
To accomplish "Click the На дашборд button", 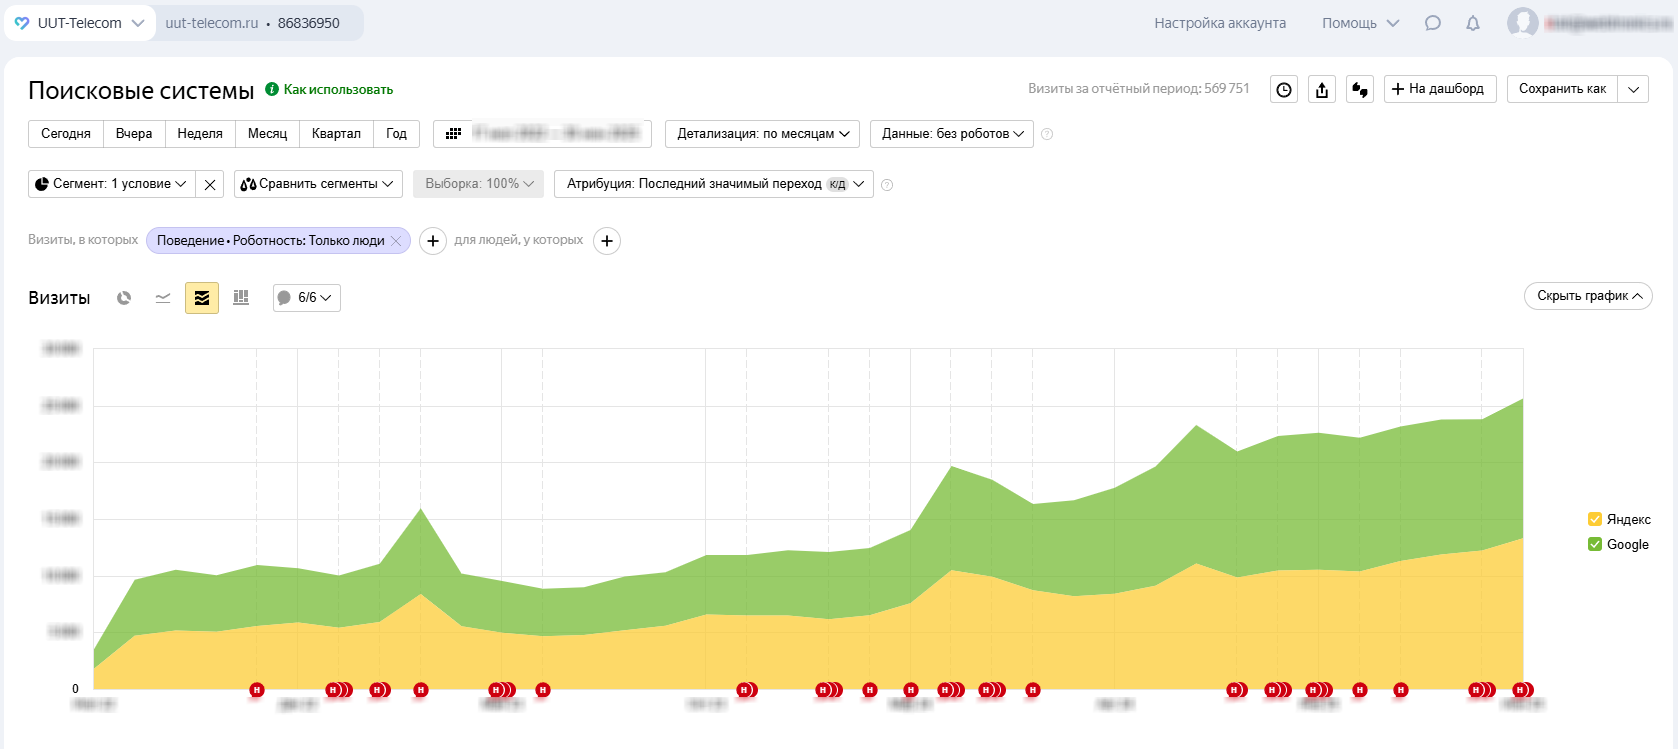I will click(1439, 89).
